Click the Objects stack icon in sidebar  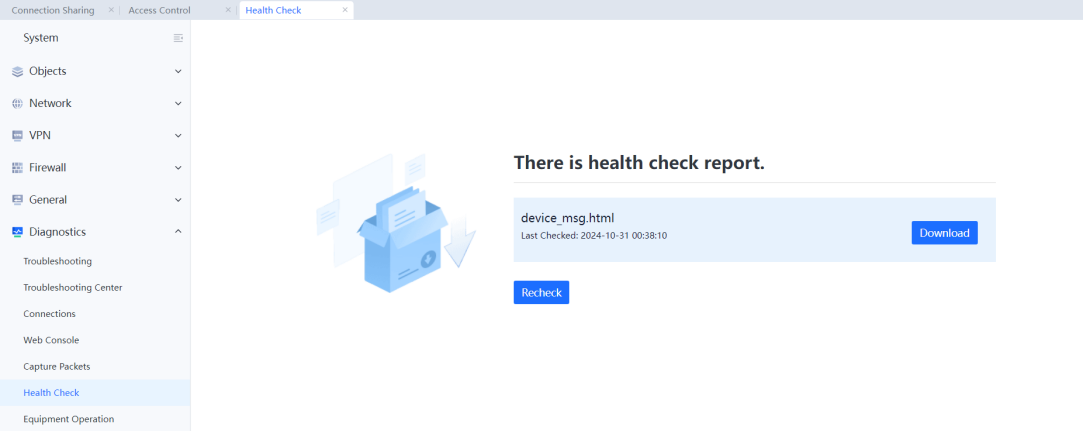[x=17, y=72]
